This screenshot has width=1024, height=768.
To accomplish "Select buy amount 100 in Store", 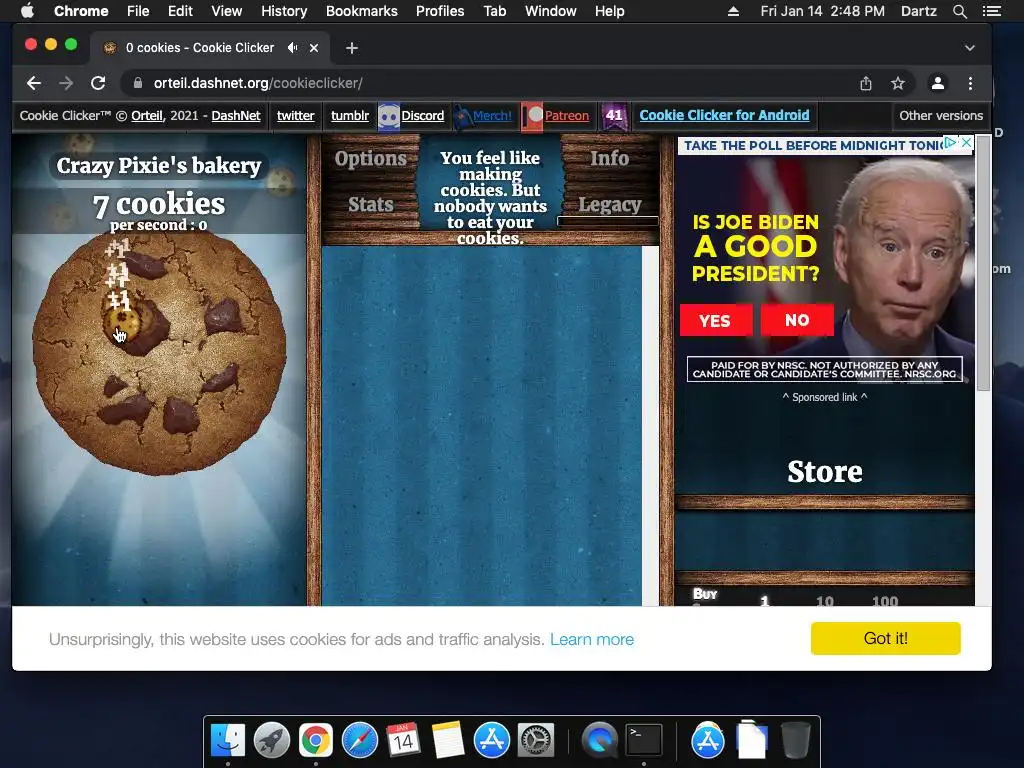I will coord(885,601).
